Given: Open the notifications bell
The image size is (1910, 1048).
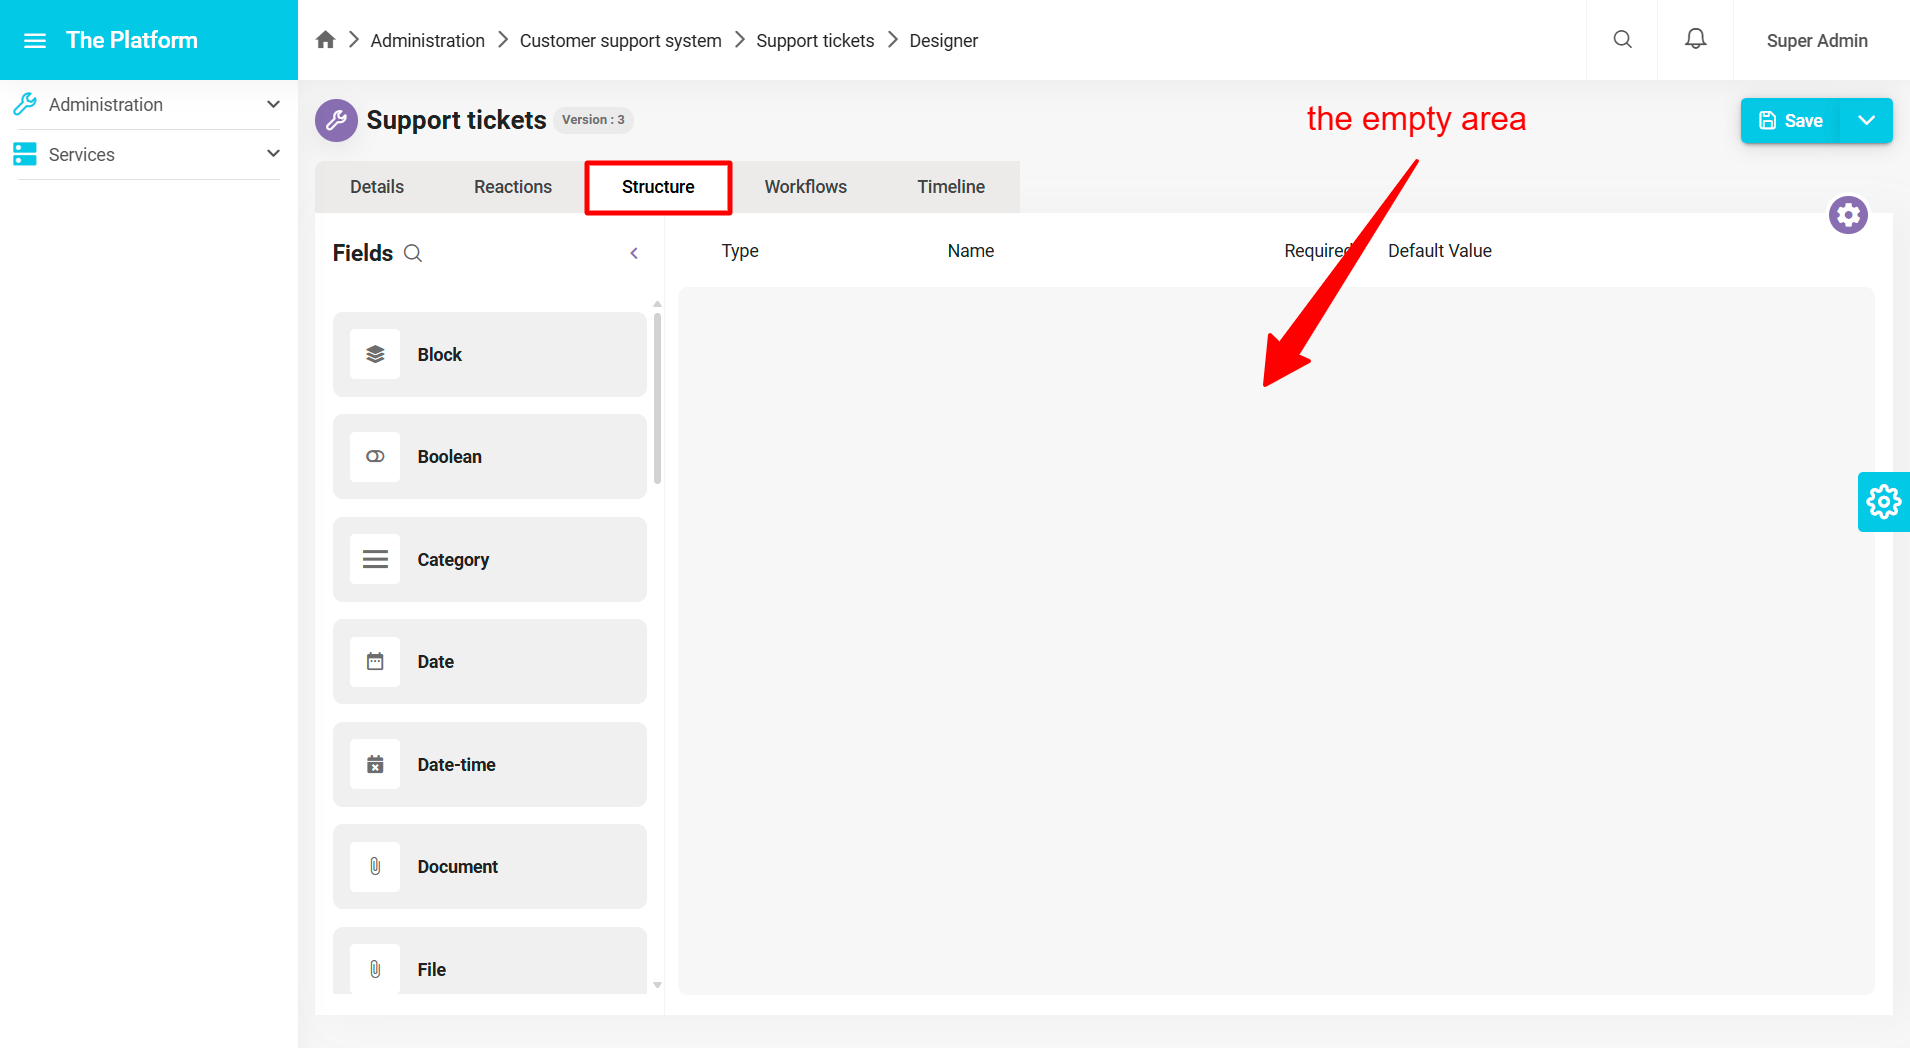Looking at the screenshot, I should 1695,40.
